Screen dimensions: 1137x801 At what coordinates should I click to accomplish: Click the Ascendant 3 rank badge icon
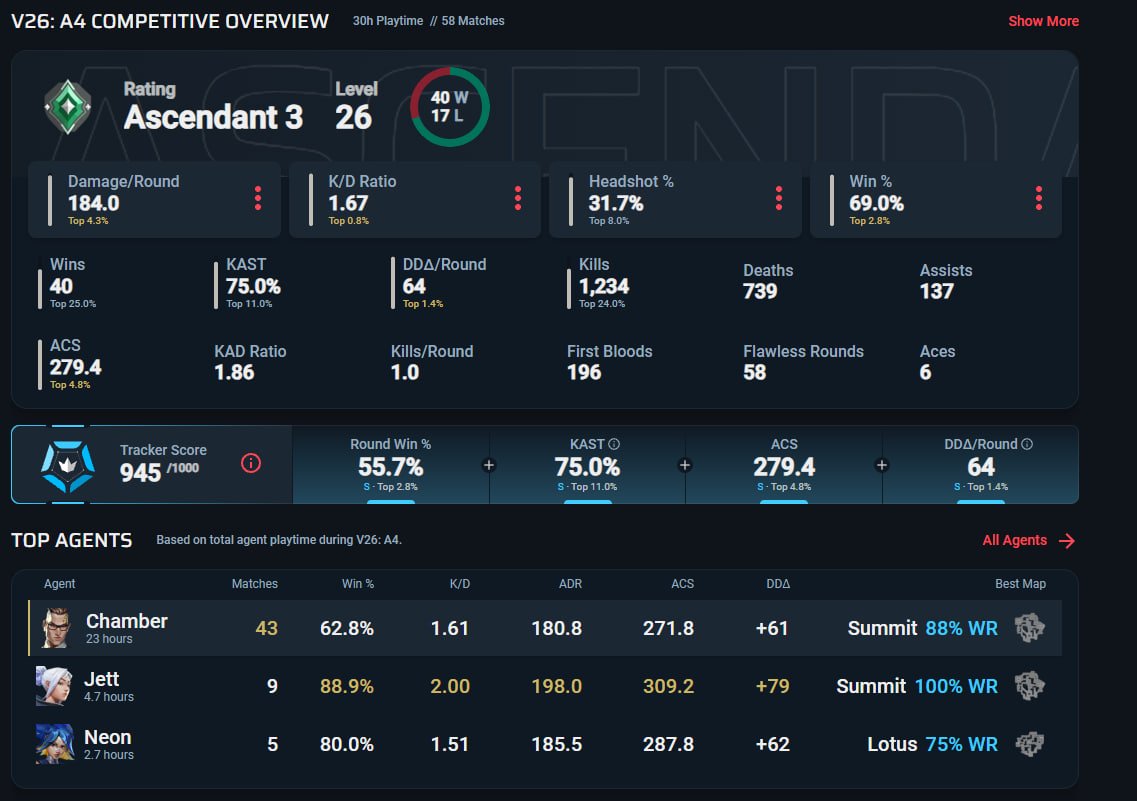pyautogui.click(x=67, y=107)
